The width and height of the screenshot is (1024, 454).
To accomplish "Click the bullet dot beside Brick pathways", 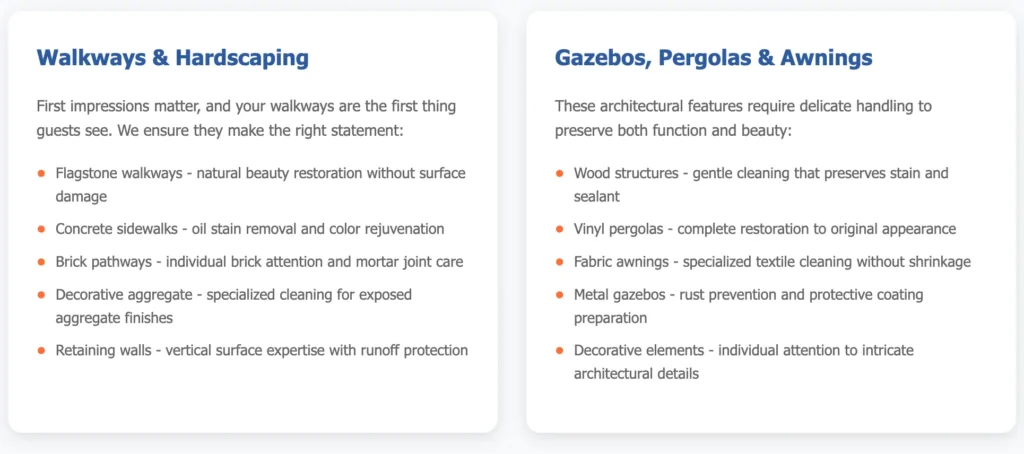I will [41, 262].
